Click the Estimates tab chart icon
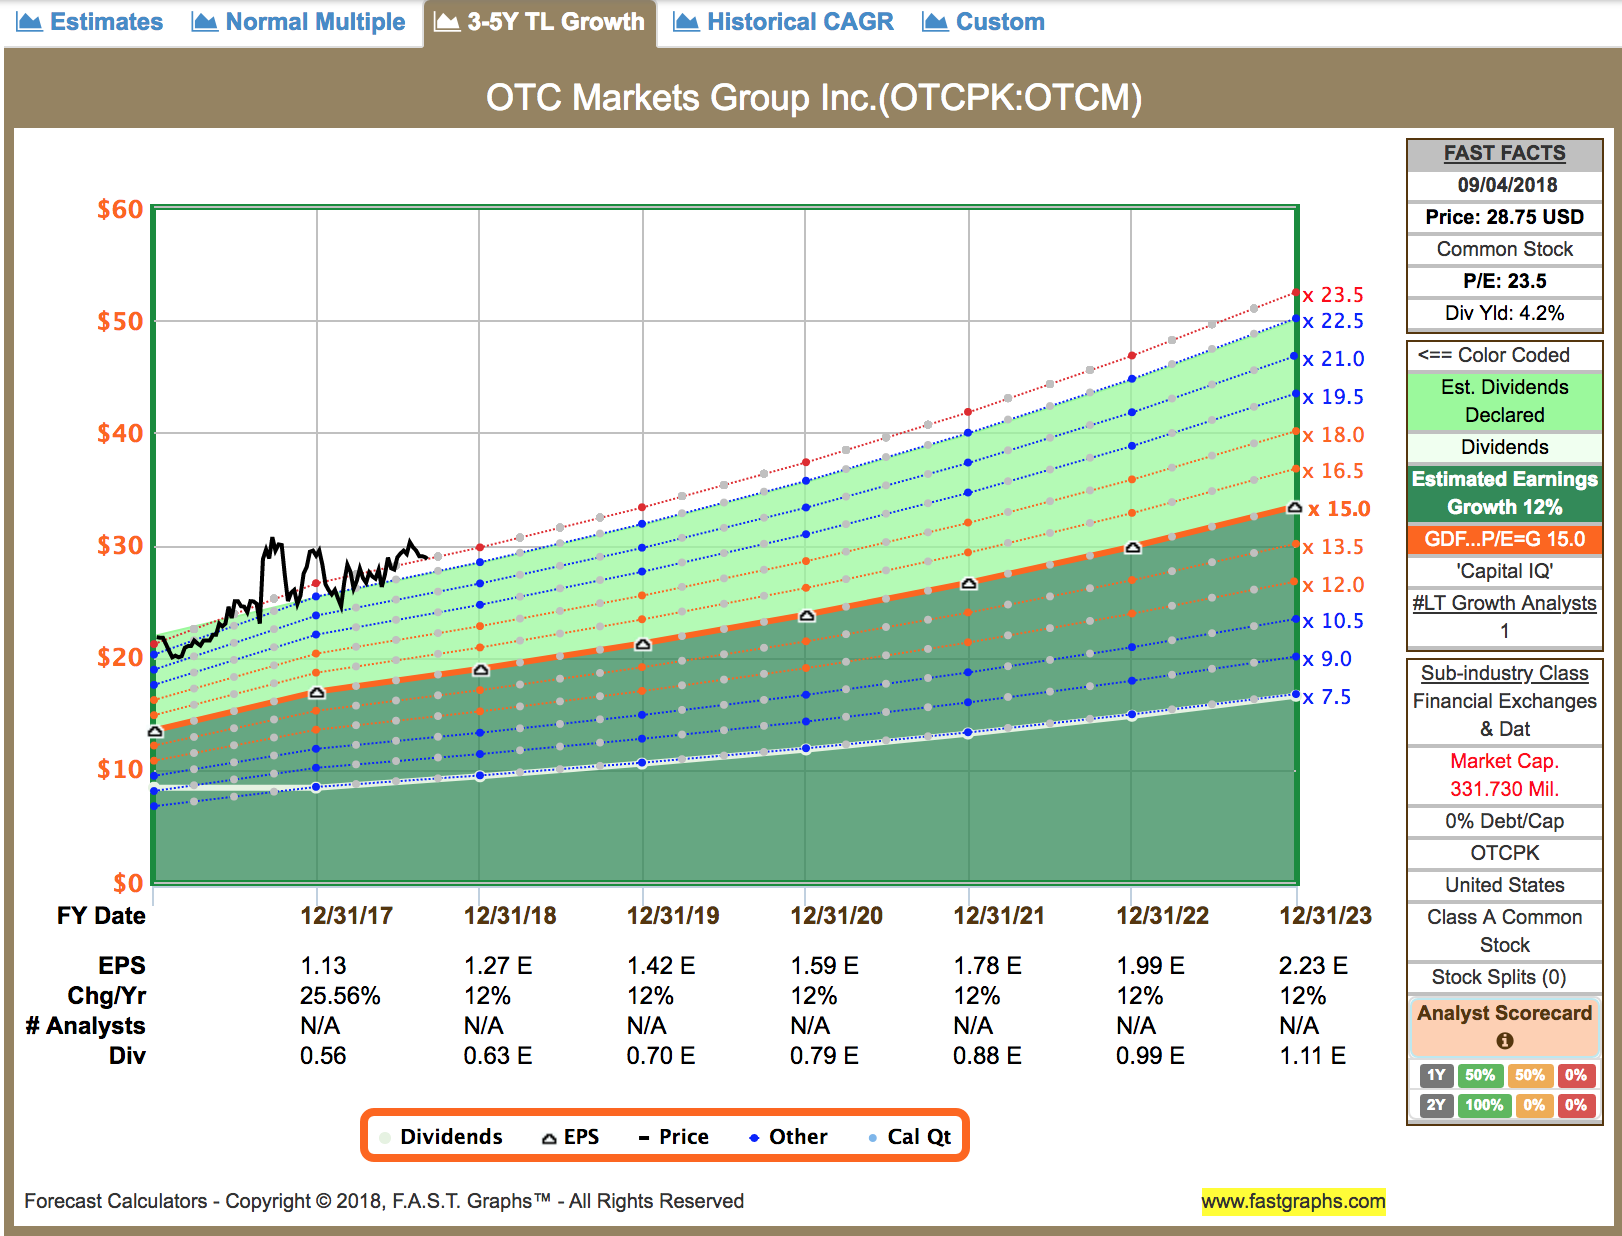Screen dimensions: 1622x1236 [28, 20]
